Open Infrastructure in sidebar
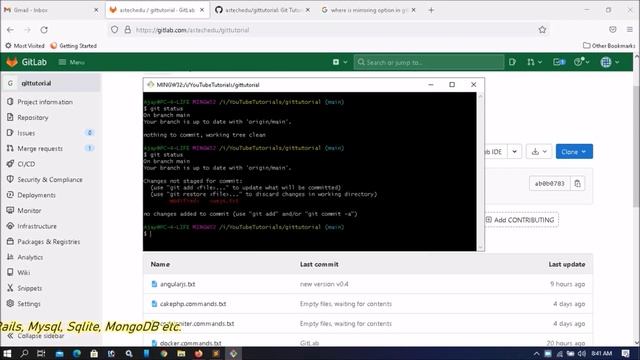This screenshot has height=360, width=640. 37,226
